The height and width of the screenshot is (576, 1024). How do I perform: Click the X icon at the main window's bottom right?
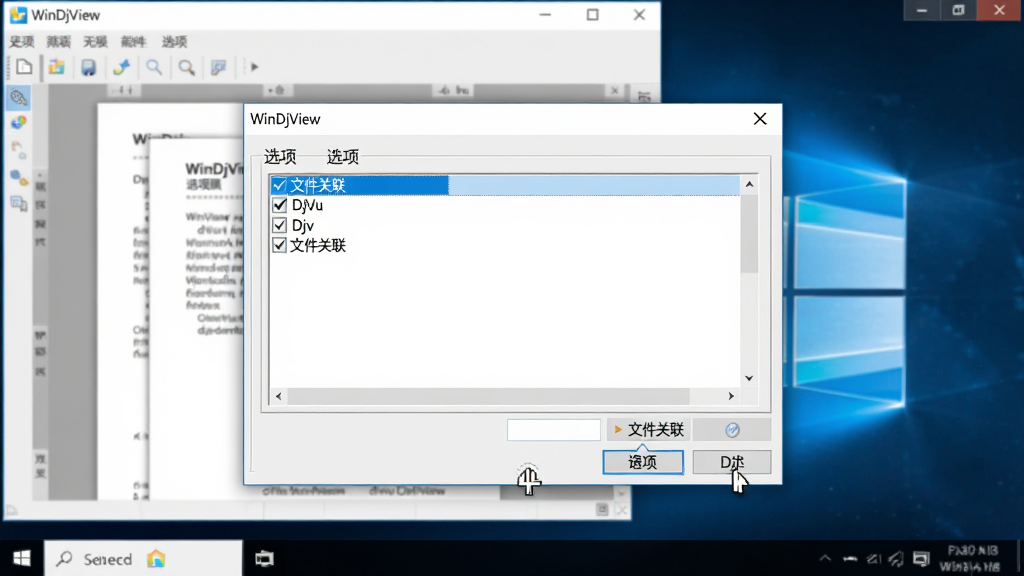[x=622, y=509]
